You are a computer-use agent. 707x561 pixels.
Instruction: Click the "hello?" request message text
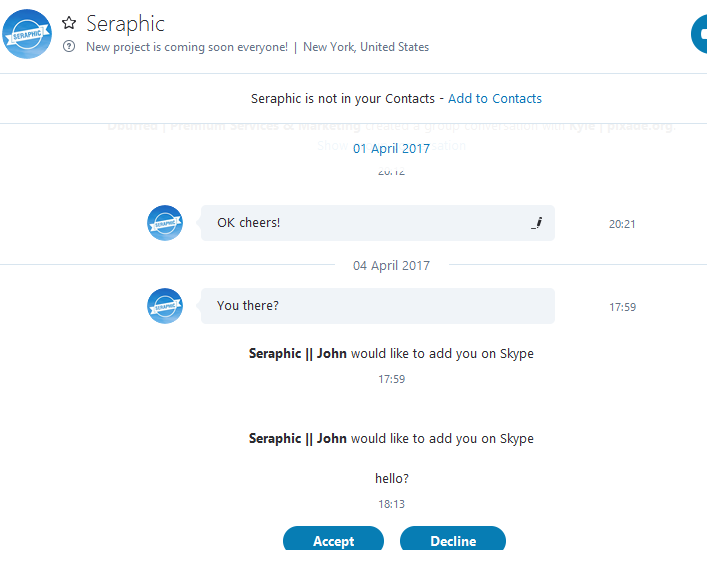(391, 479)
